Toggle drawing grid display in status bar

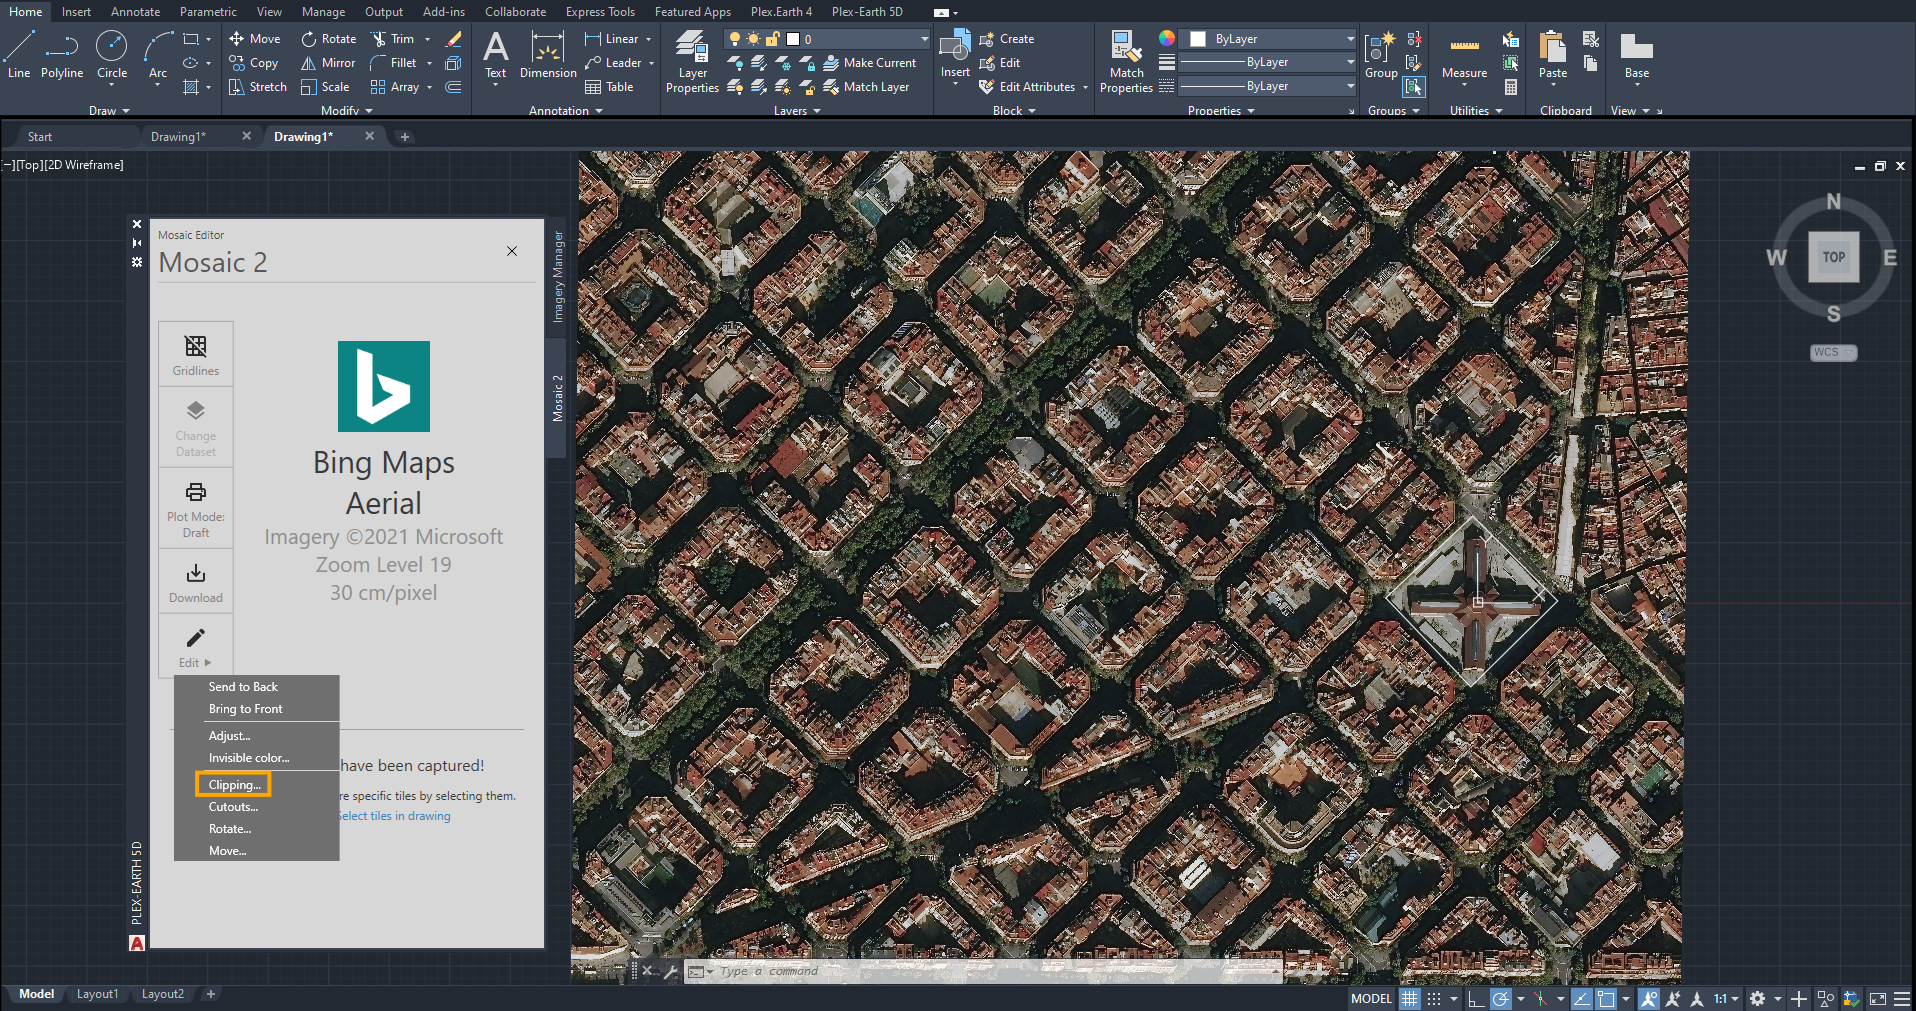1410,999
